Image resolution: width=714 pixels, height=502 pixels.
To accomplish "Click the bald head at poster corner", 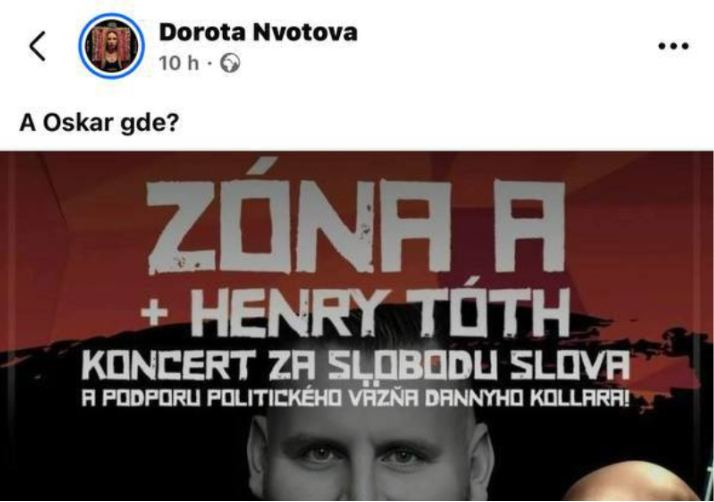I will (x=637, y=487).
